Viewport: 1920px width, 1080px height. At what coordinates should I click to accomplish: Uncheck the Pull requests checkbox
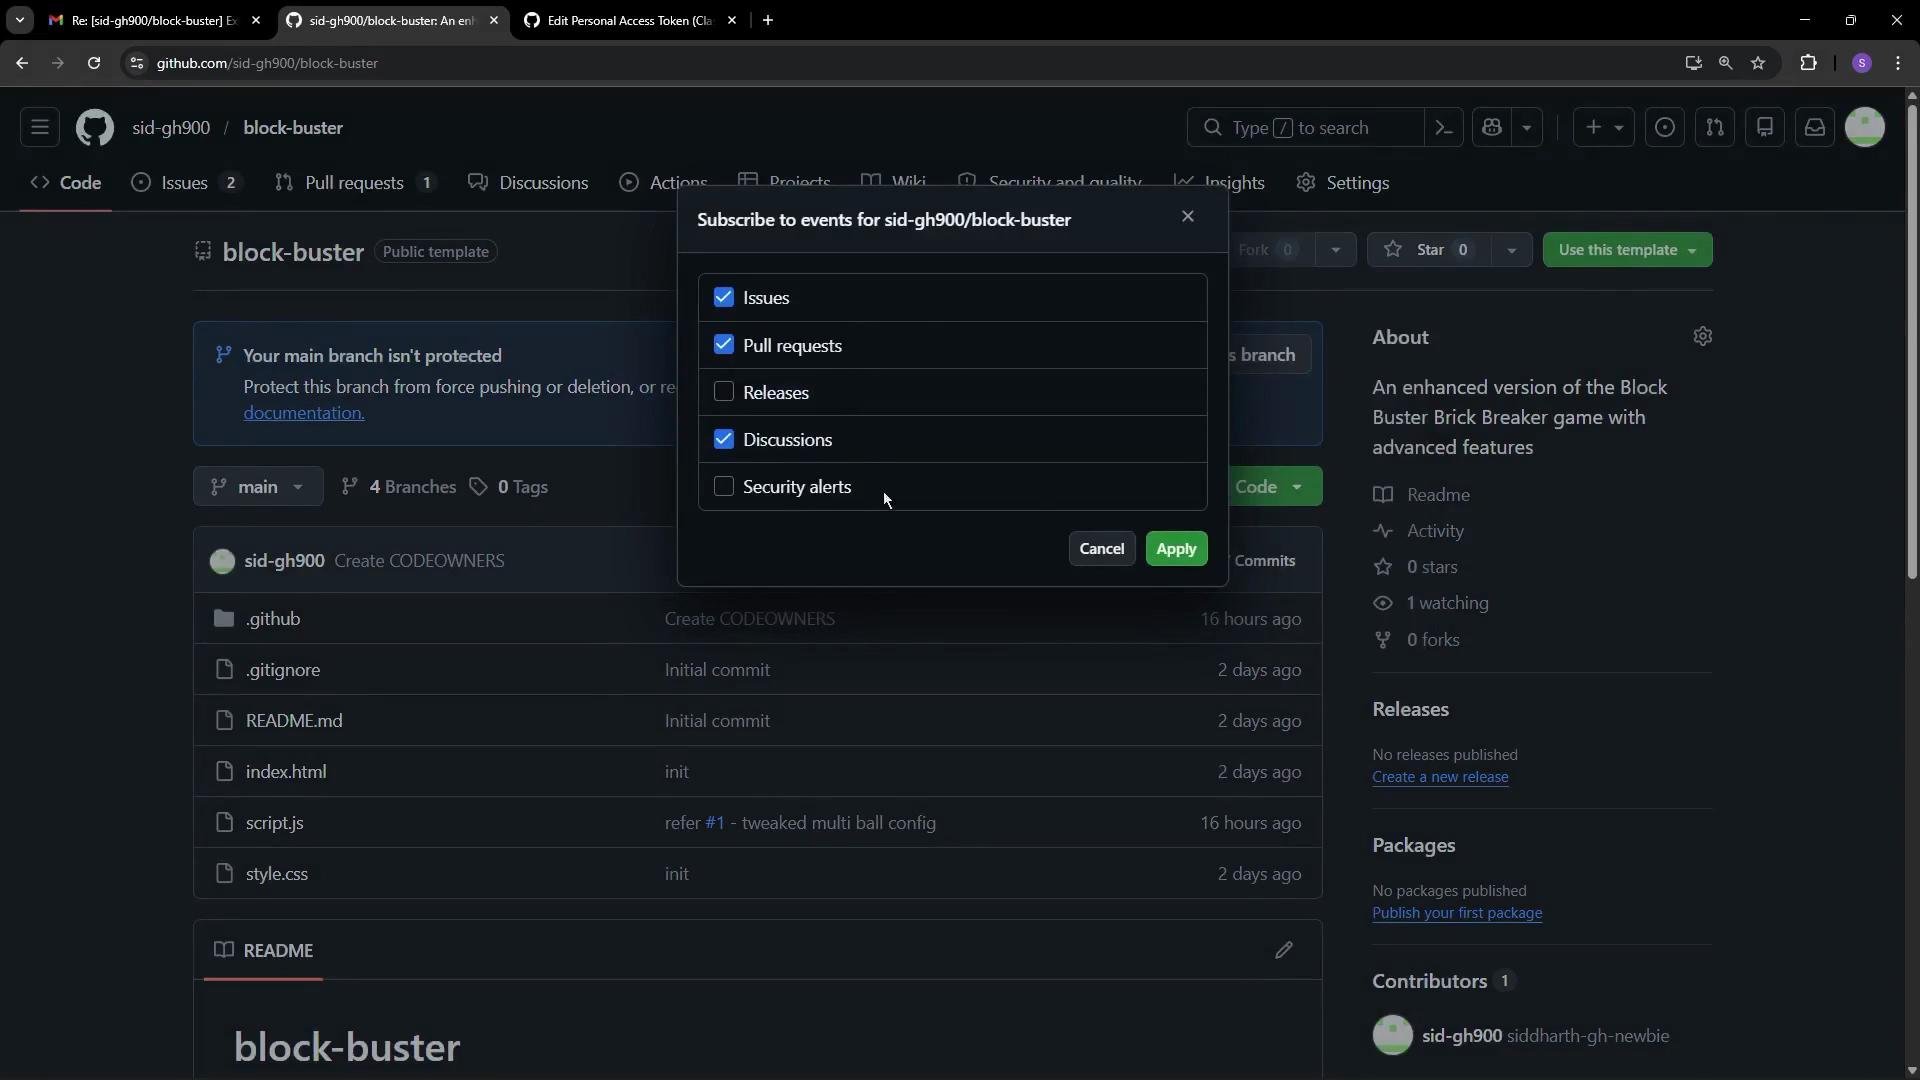pos(724,345)
